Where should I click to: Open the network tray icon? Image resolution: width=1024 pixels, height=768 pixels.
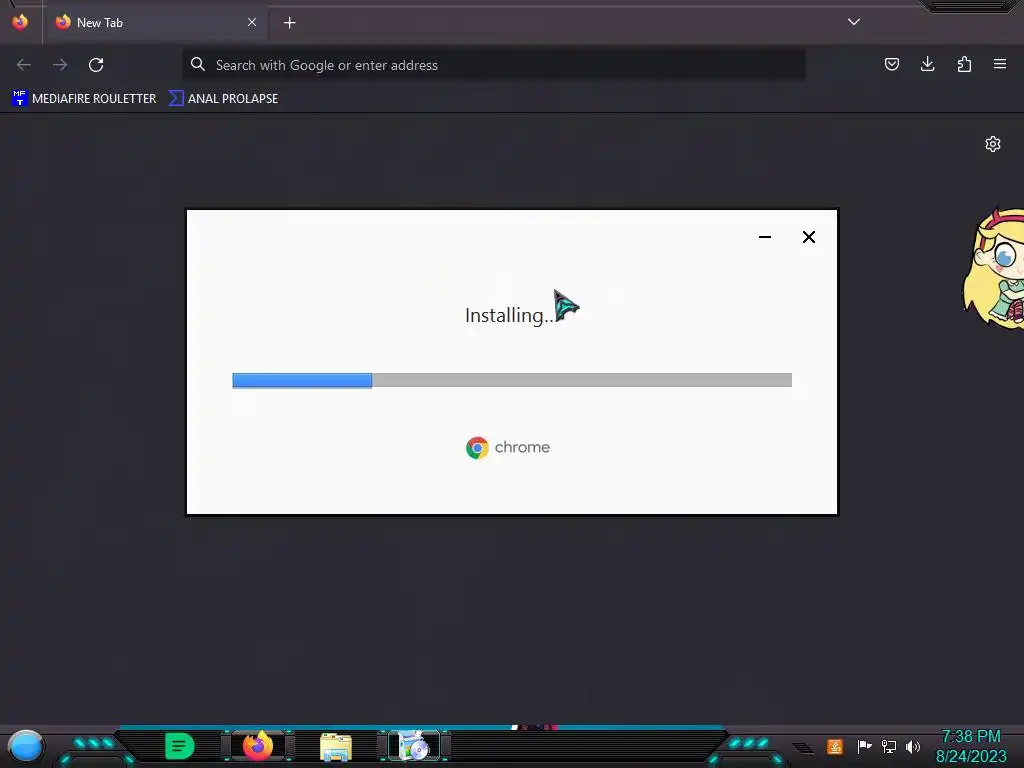pos(889,746)
